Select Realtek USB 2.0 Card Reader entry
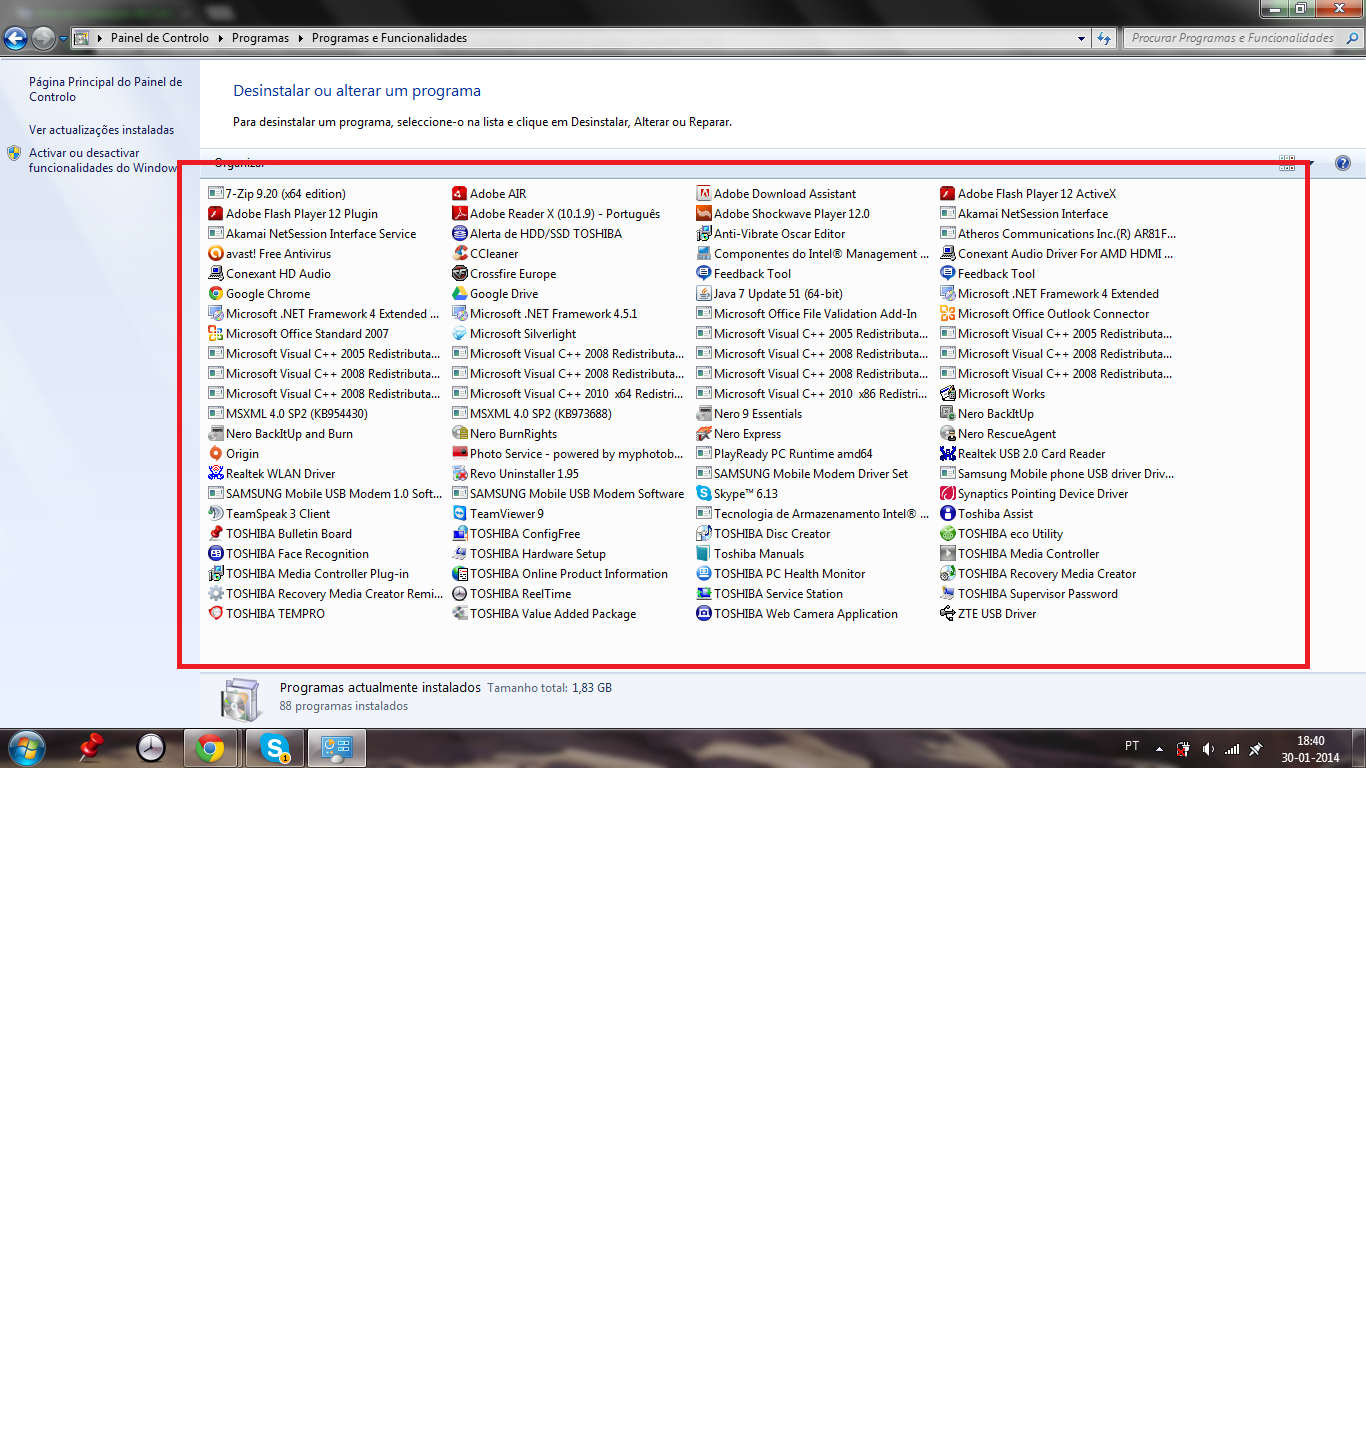Image resolution: width=1366 pixels, height=1444 pixels. [1022, 453]
